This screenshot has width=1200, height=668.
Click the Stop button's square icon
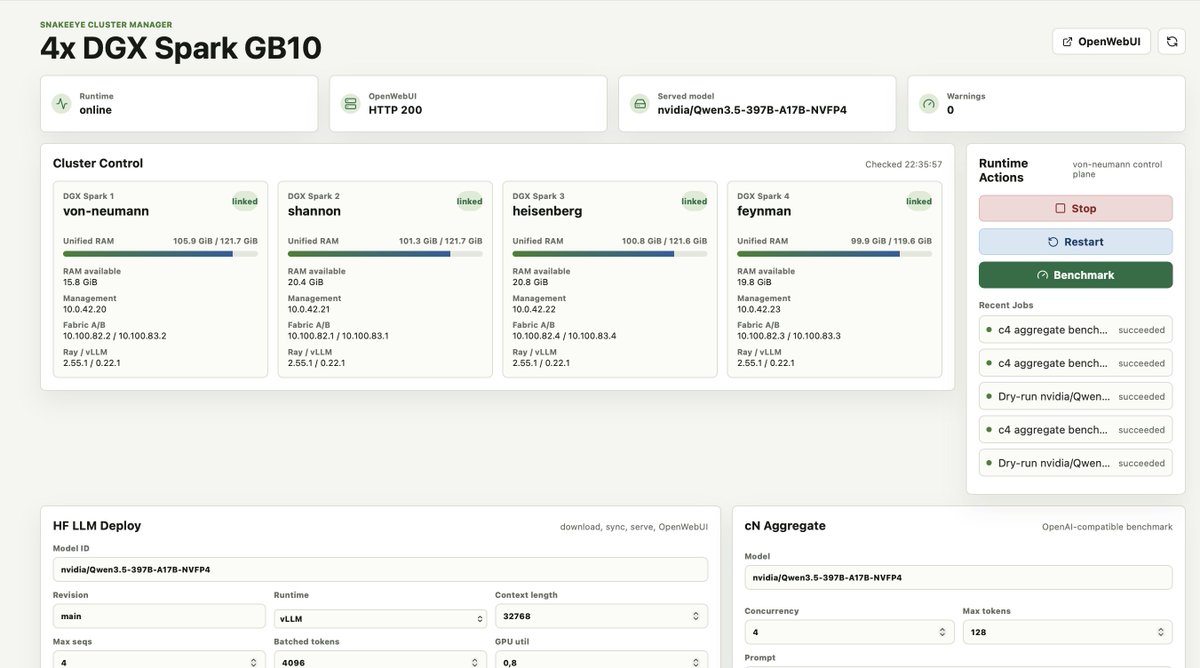tap(1060, 208)
